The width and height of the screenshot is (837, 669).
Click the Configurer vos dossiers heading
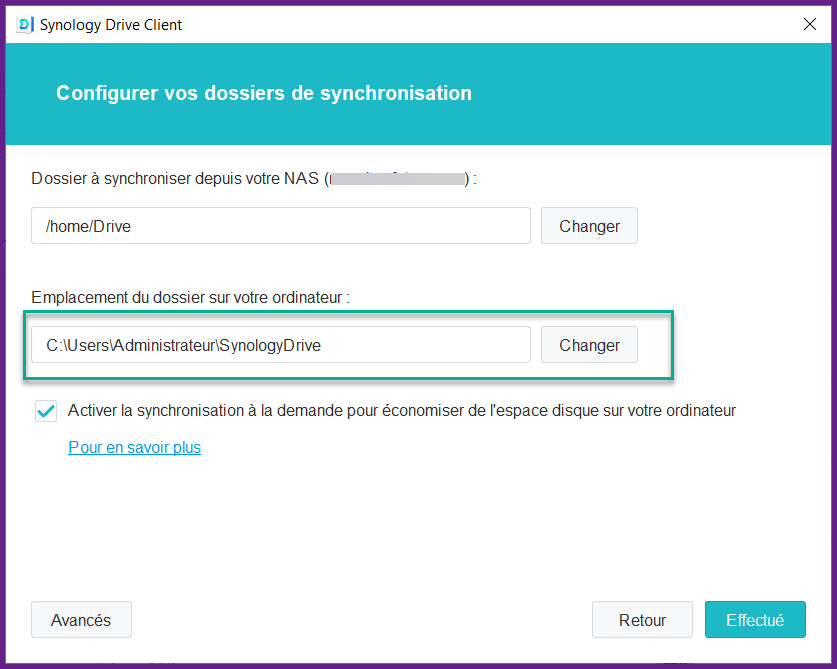click(x=264, y=93)
